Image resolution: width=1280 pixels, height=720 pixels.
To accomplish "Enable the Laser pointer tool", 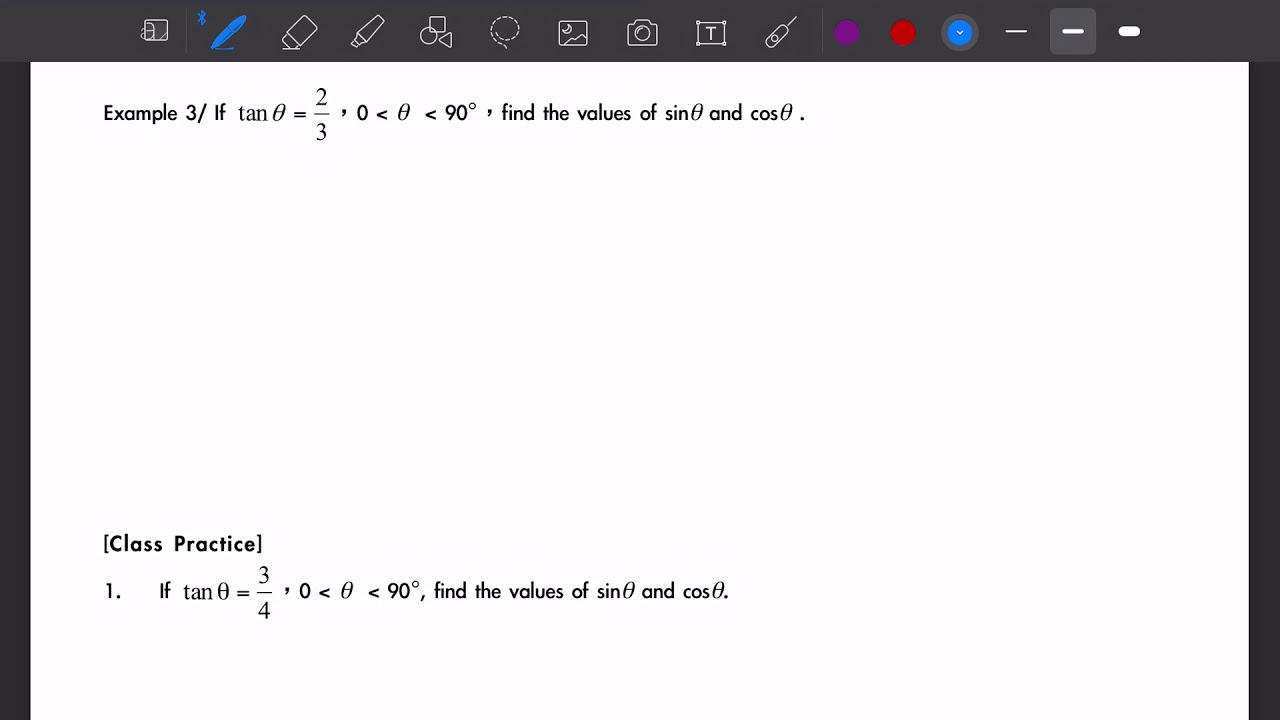I will (x=780, y=32).
